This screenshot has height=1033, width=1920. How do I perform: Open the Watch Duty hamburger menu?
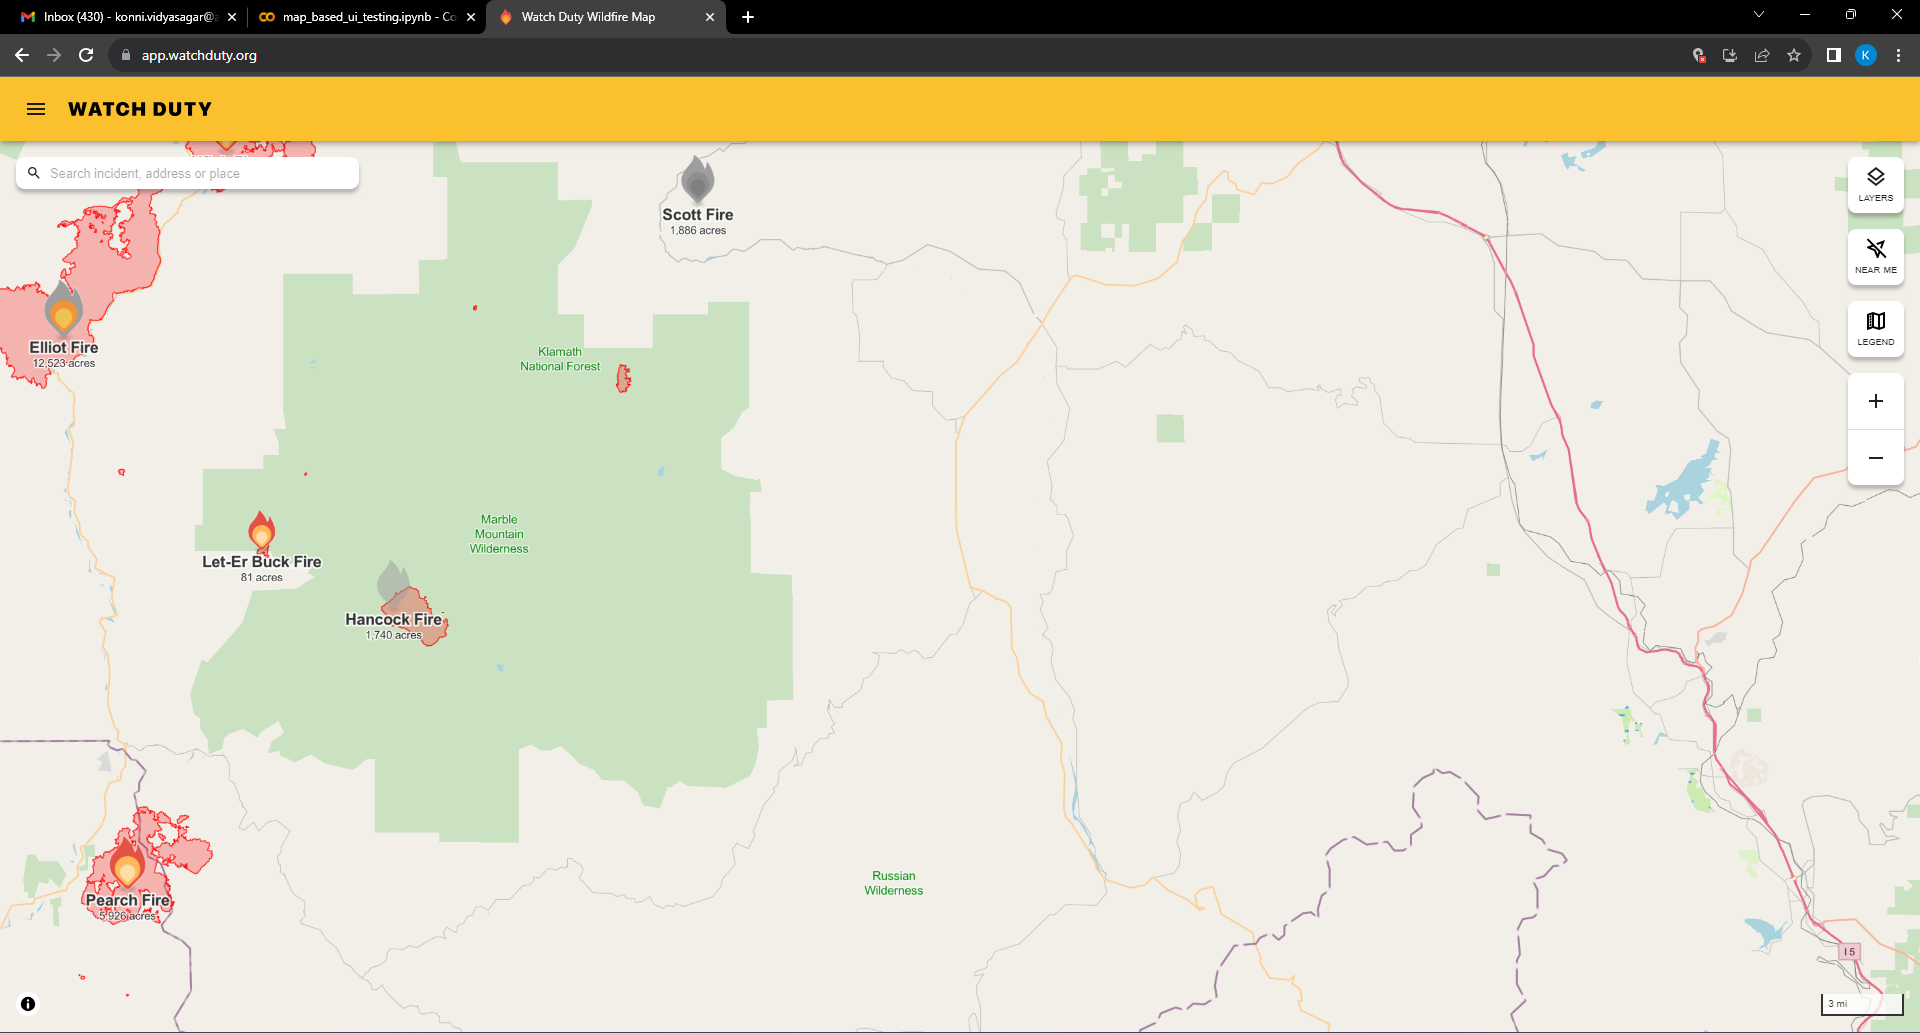[36, 109]
